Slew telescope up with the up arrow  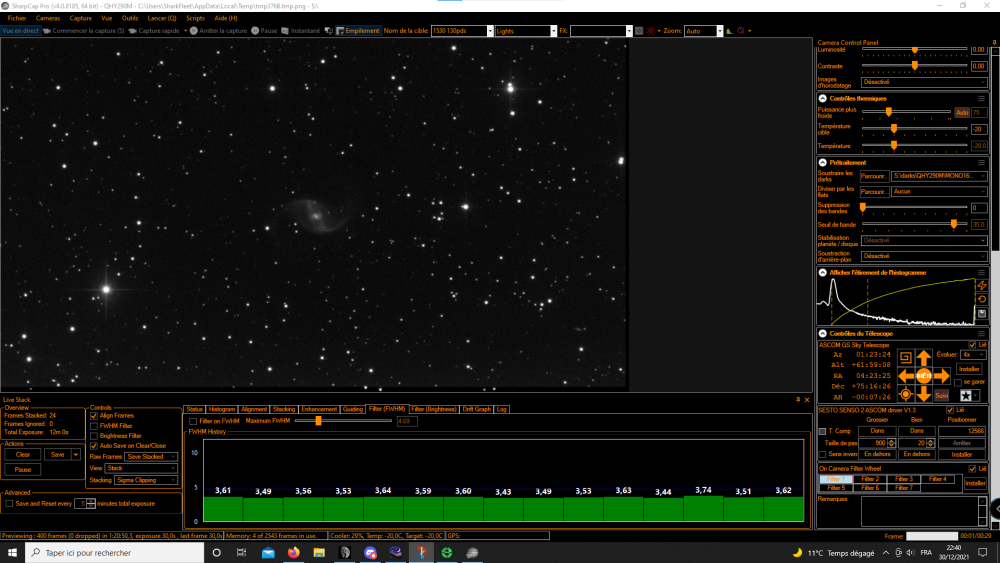tap(923, 358)
